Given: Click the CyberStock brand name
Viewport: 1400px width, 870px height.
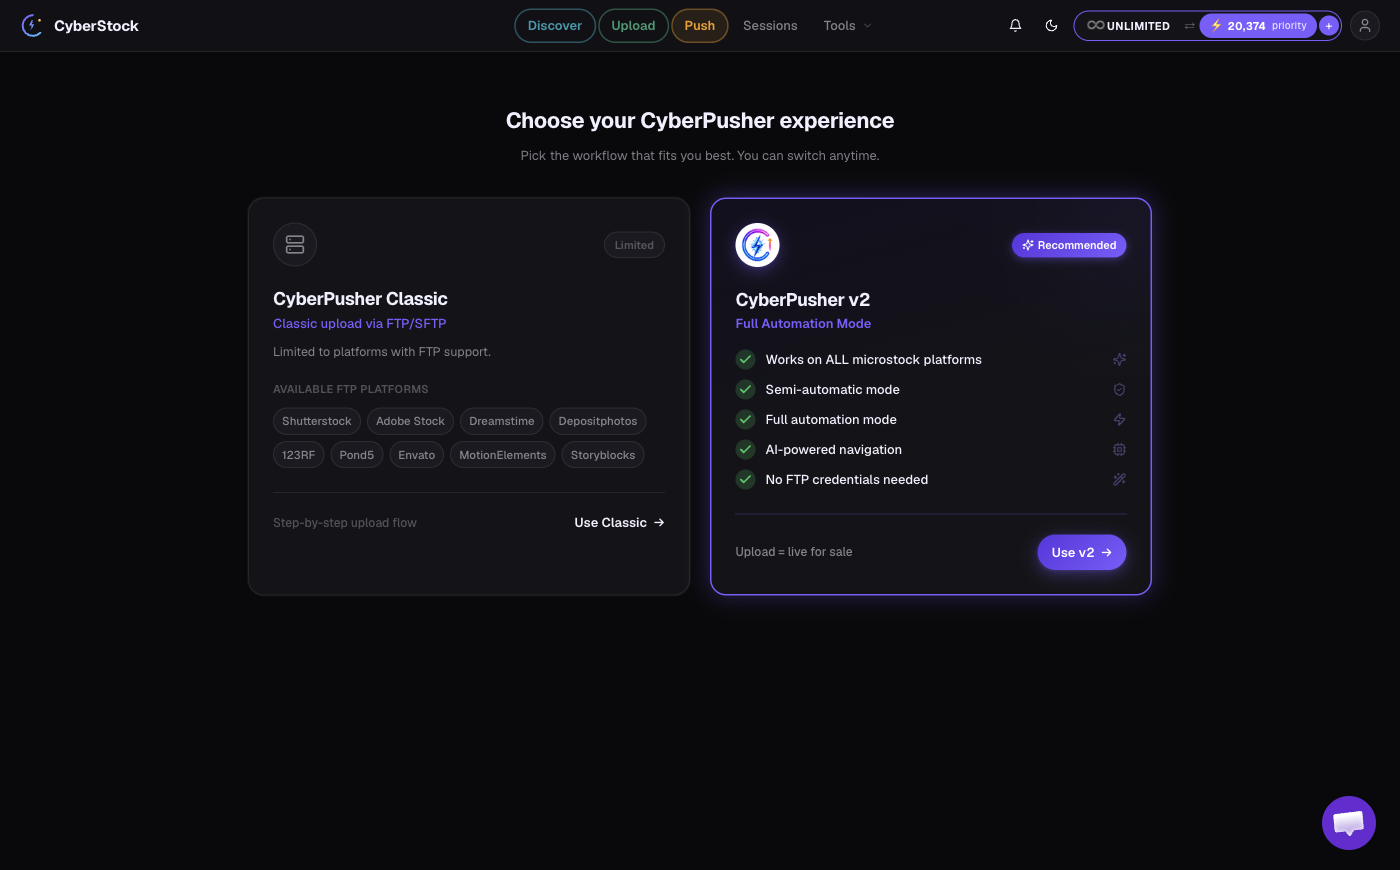Looking at the screenshot, I should 96,26.
